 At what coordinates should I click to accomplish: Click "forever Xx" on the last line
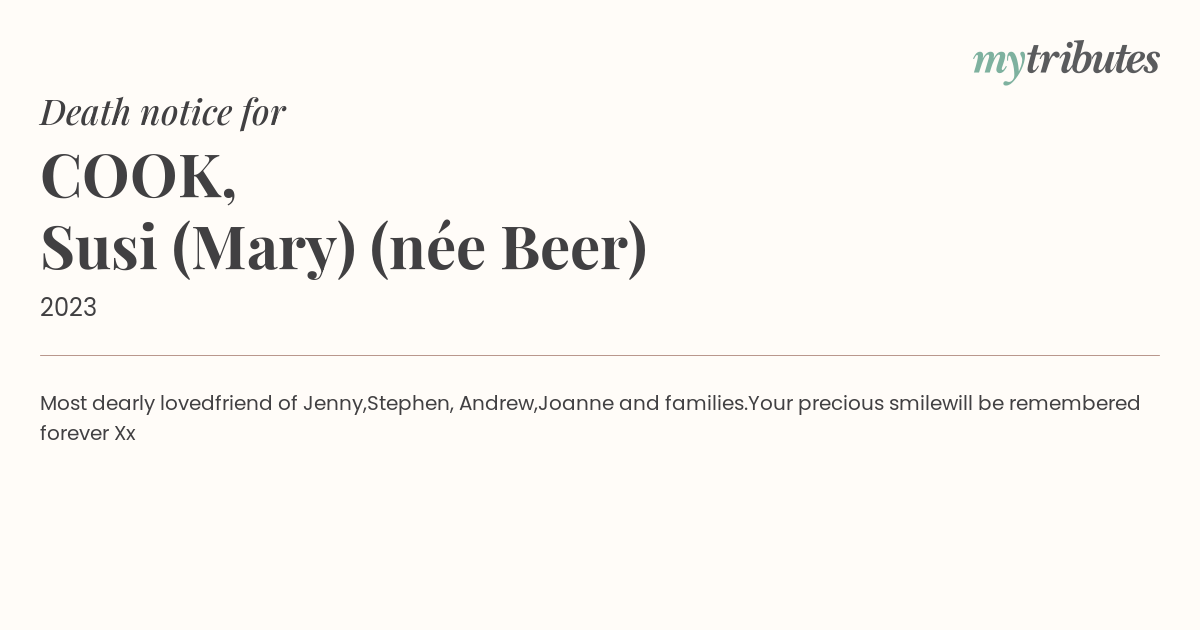(87, 433)
